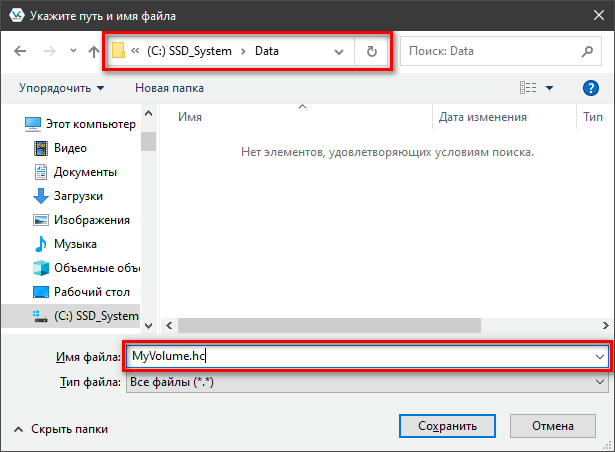The height and width of the screenshot is (452, 615).
Task: Refresh the Data folder listing
Action: point(372,51)
